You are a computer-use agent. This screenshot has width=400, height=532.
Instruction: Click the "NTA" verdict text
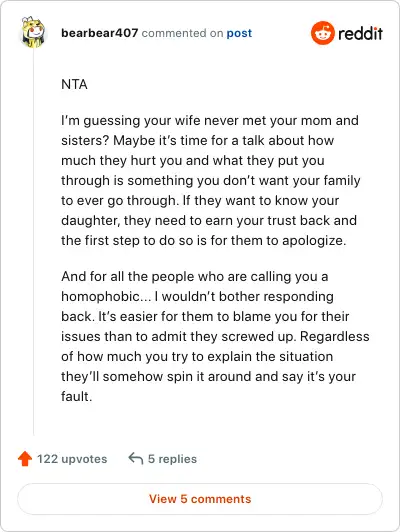point(74,84)
